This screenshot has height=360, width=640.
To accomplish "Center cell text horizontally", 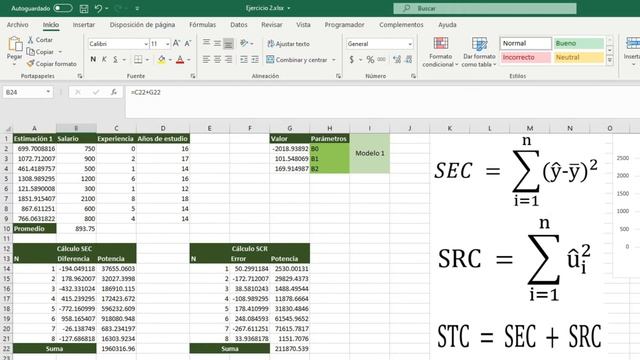I will [x=218, y=60].
